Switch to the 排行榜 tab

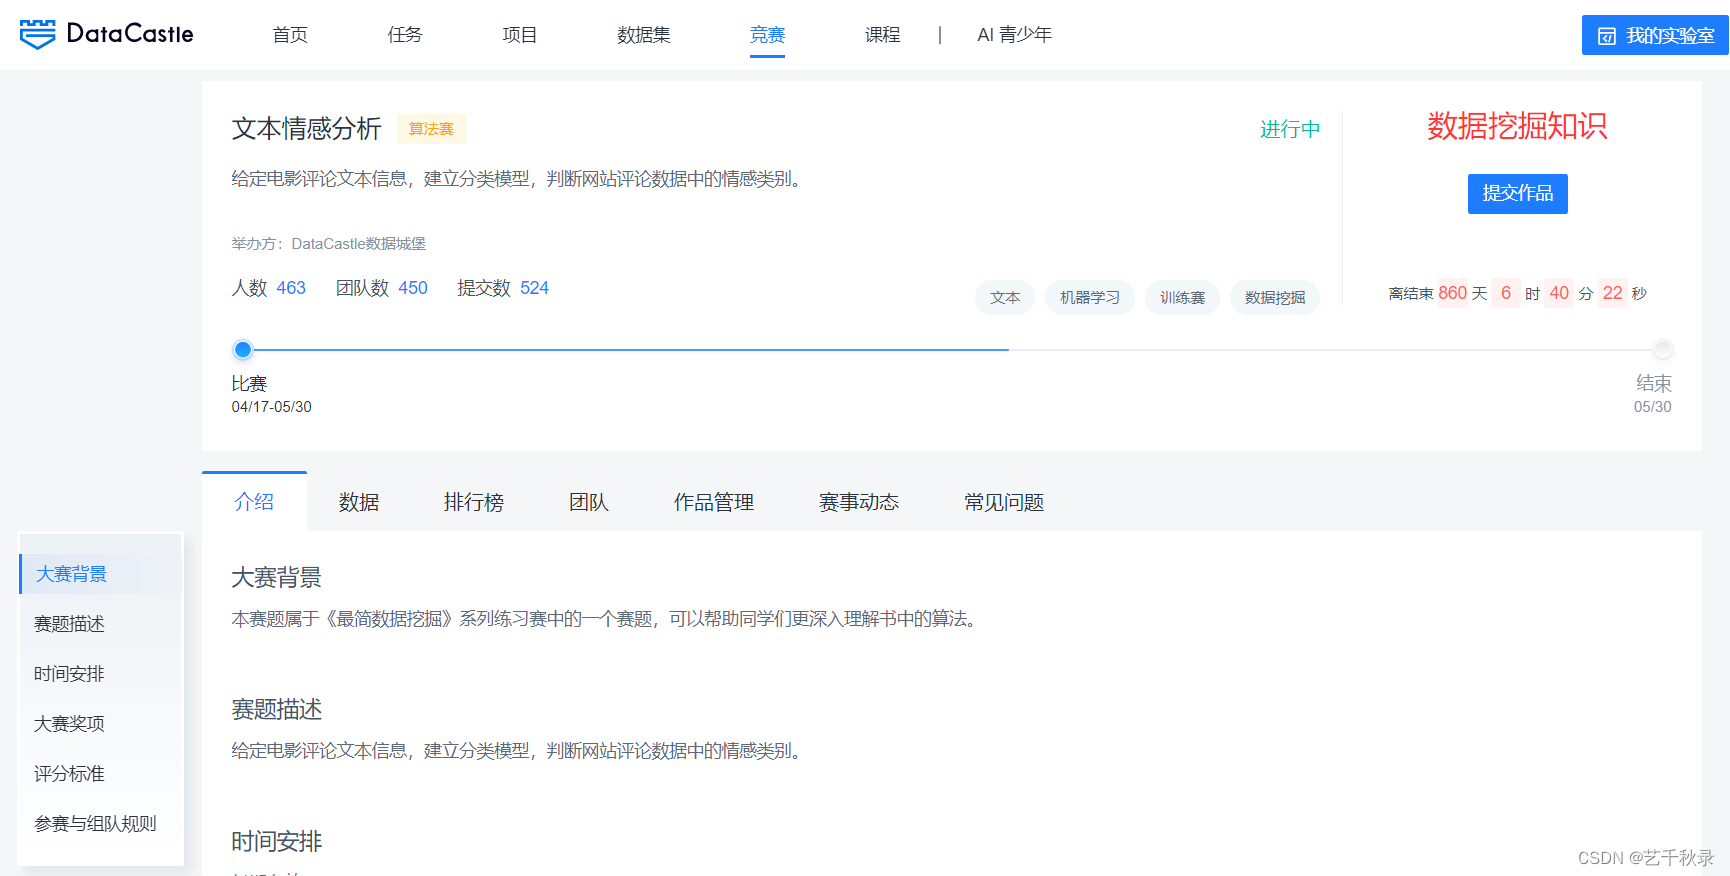click(x=474, y=502)
